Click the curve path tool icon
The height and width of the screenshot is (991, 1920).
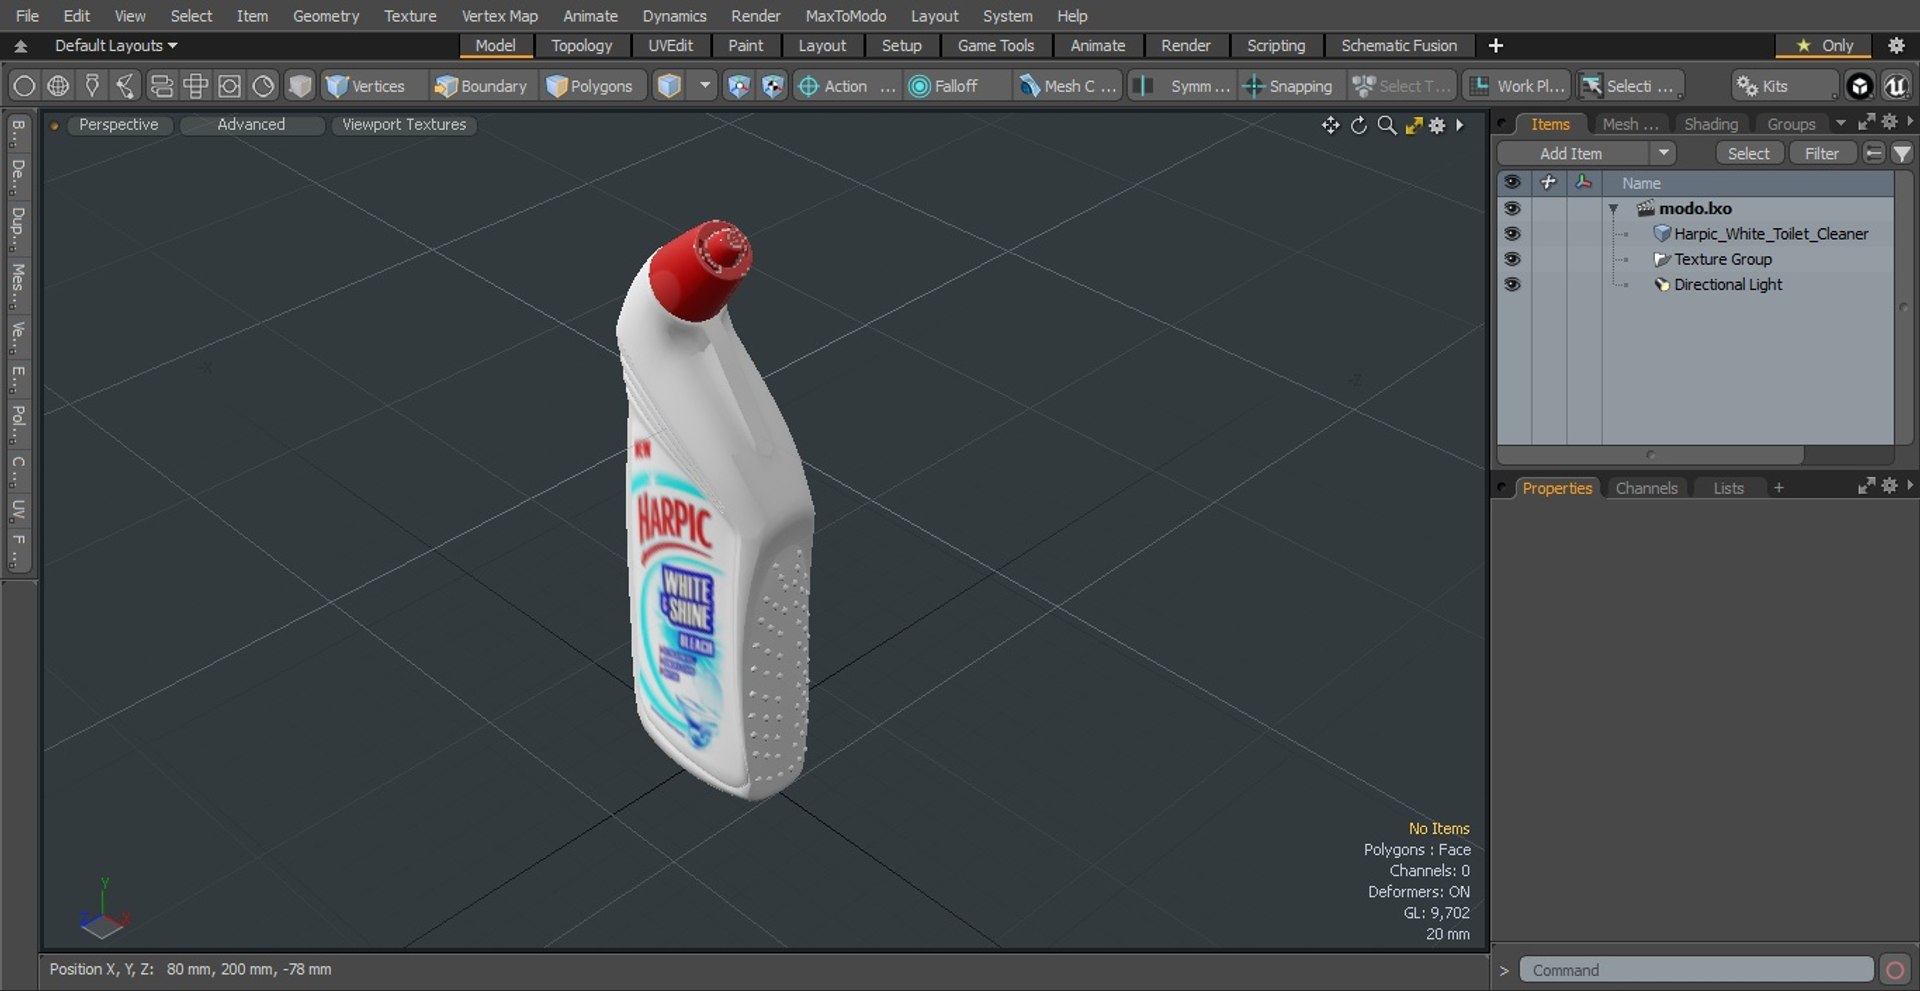pos(126,86)
